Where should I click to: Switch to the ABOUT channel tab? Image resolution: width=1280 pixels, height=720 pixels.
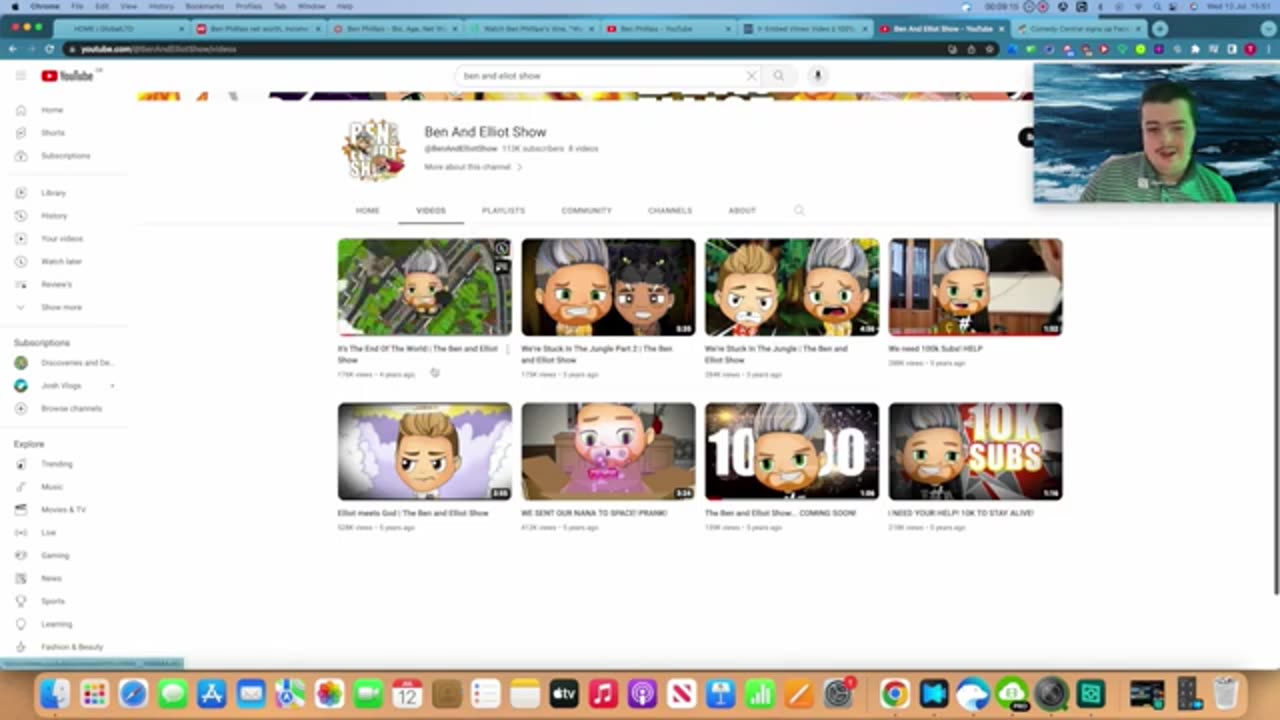click(742, 211)
